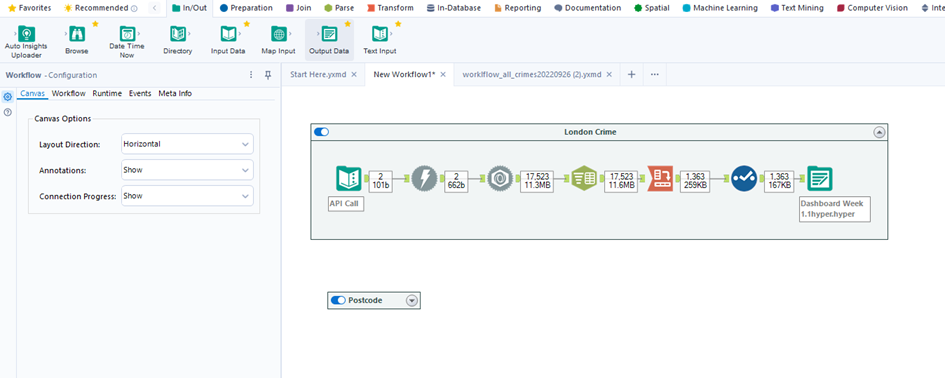Open the Join tool category
The height and width of the screenshot is (378, 945).
[298, 8]
